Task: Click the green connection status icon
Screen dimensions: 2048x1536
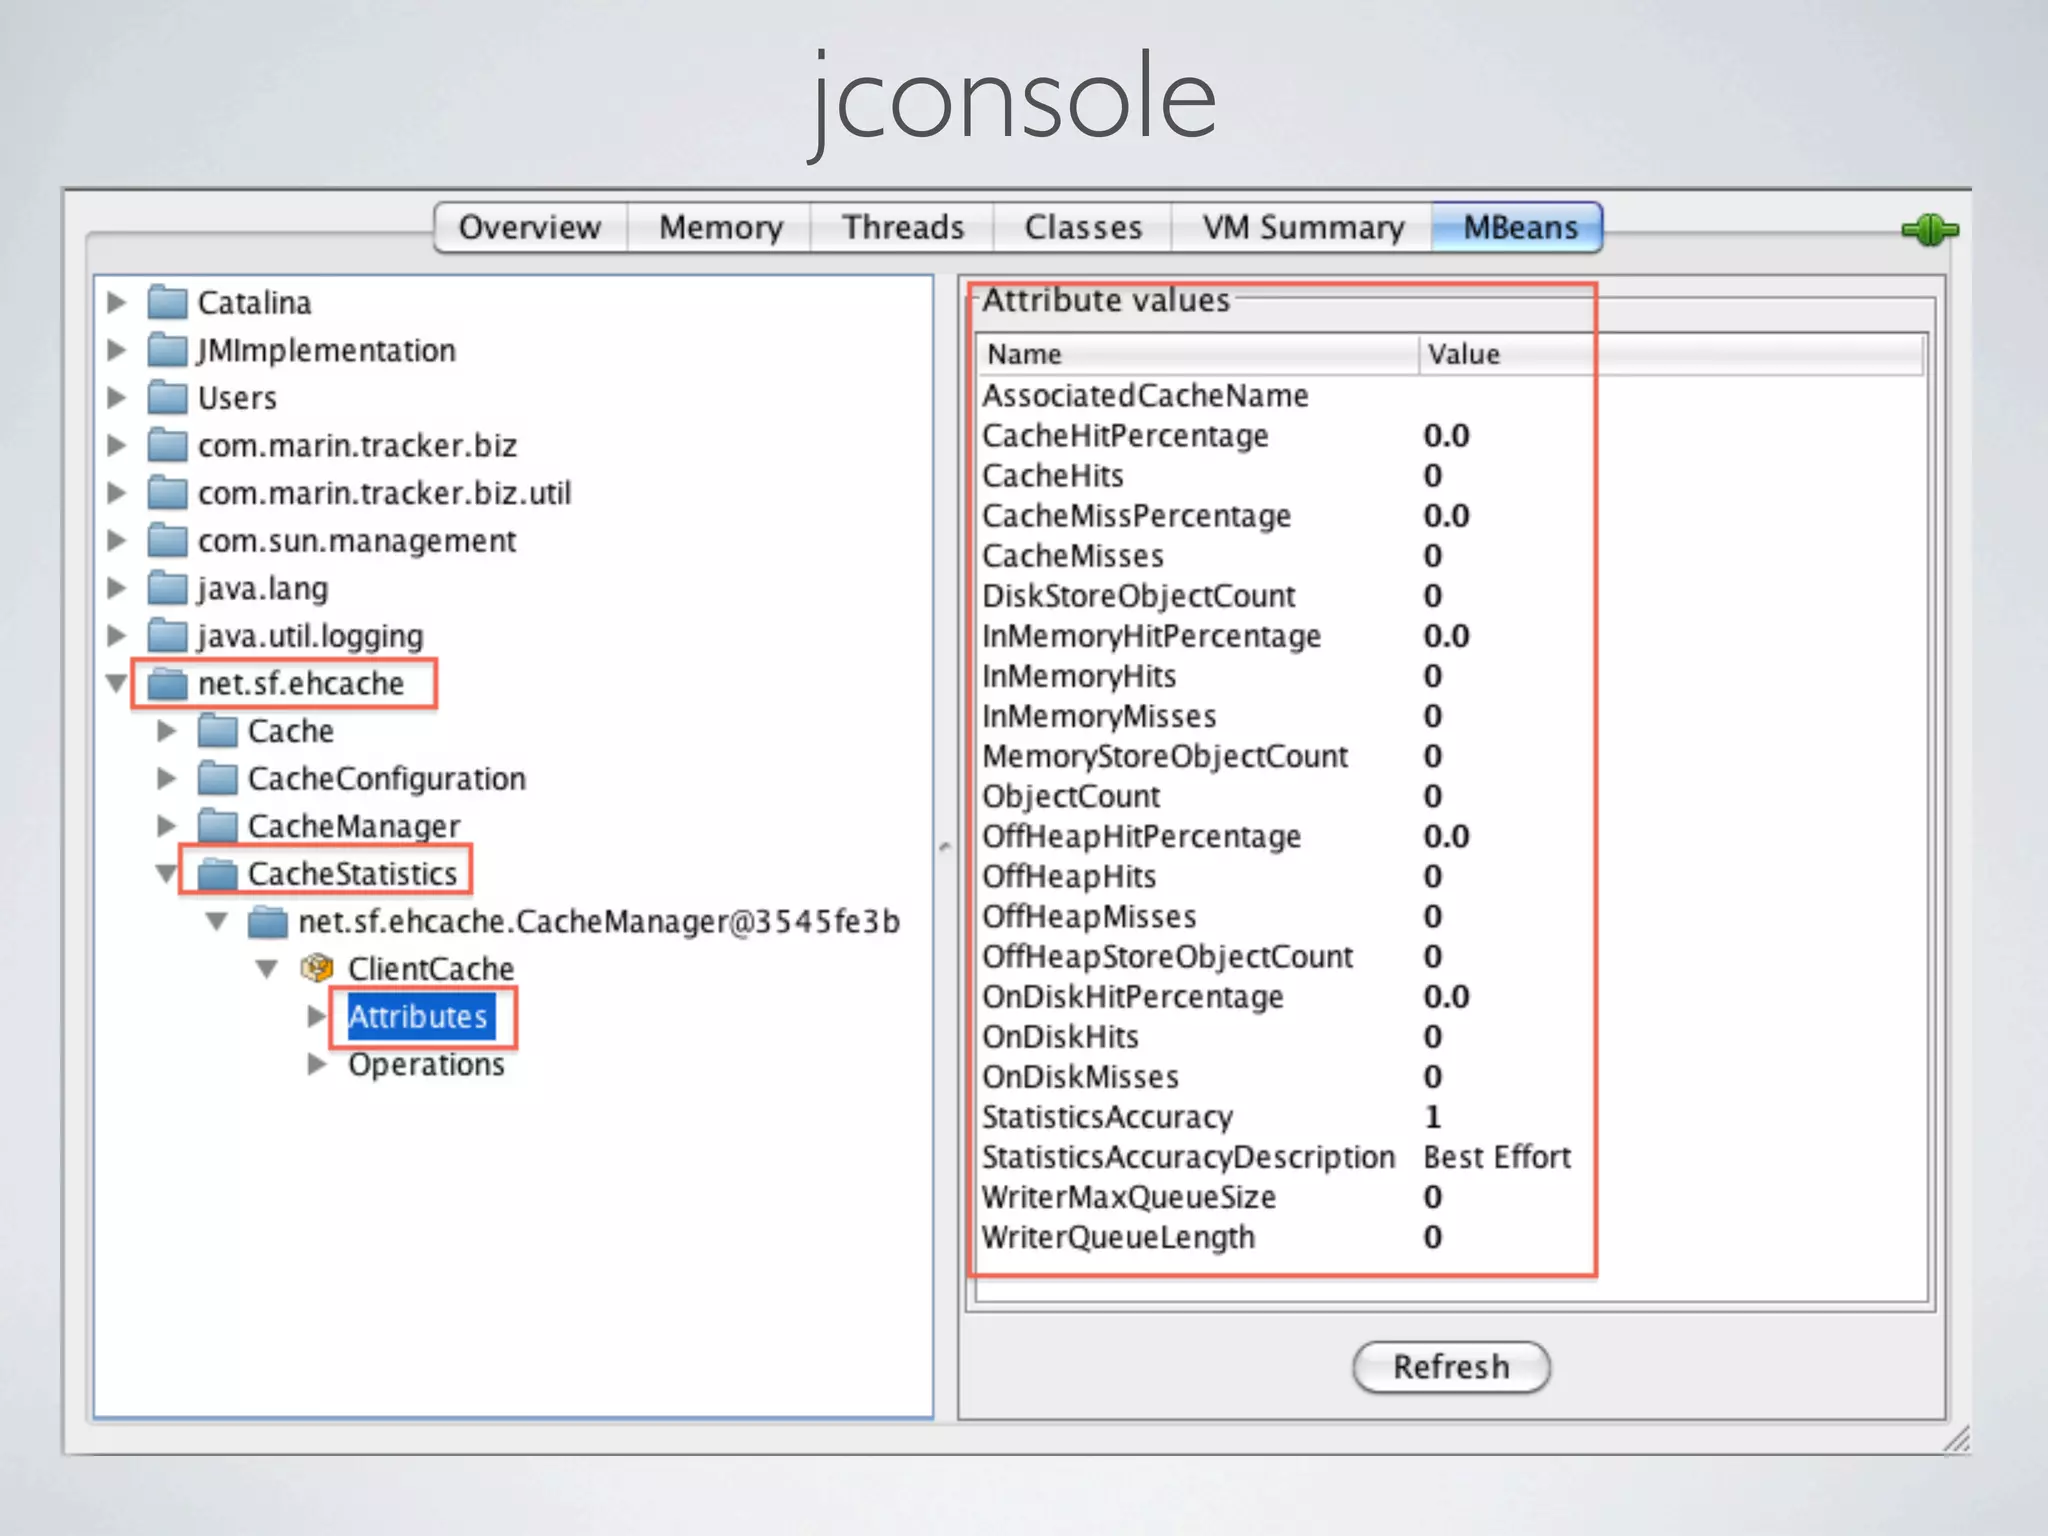Action: click(1930, 230)
